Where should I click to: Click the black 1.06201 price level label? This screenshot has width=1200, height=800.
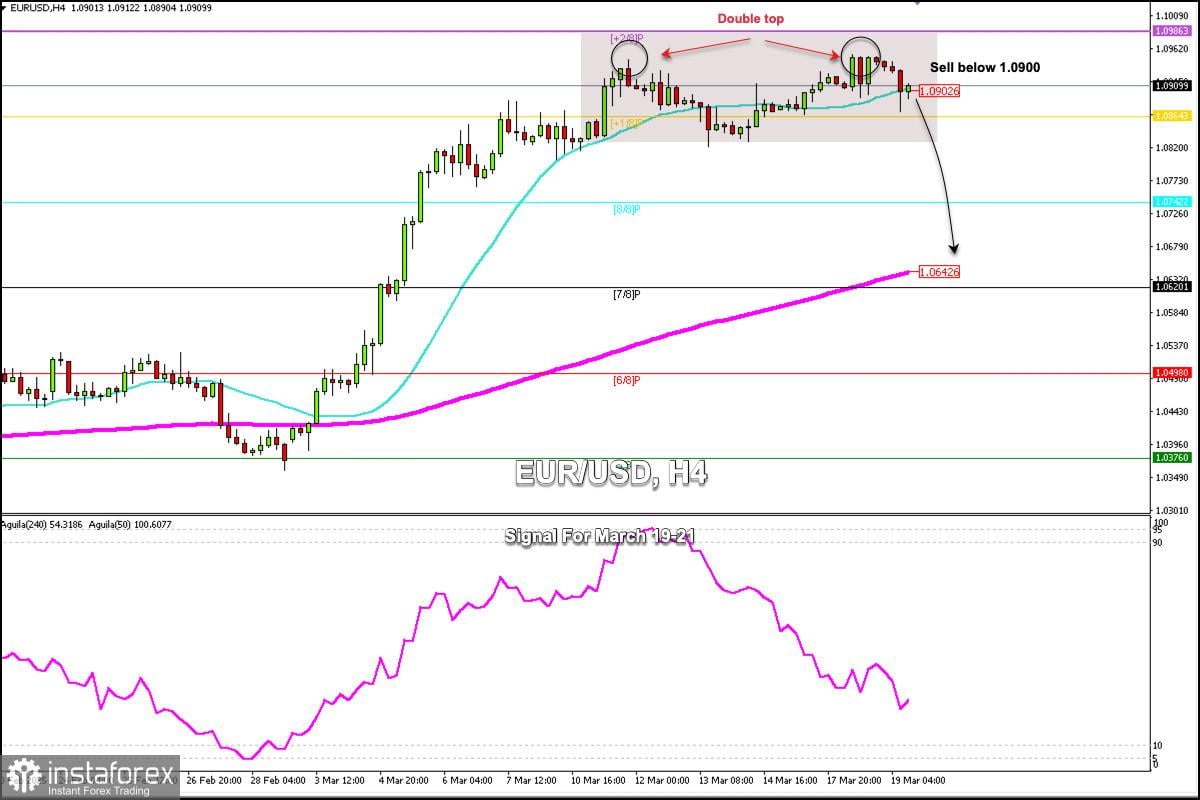pos(1170,287)
